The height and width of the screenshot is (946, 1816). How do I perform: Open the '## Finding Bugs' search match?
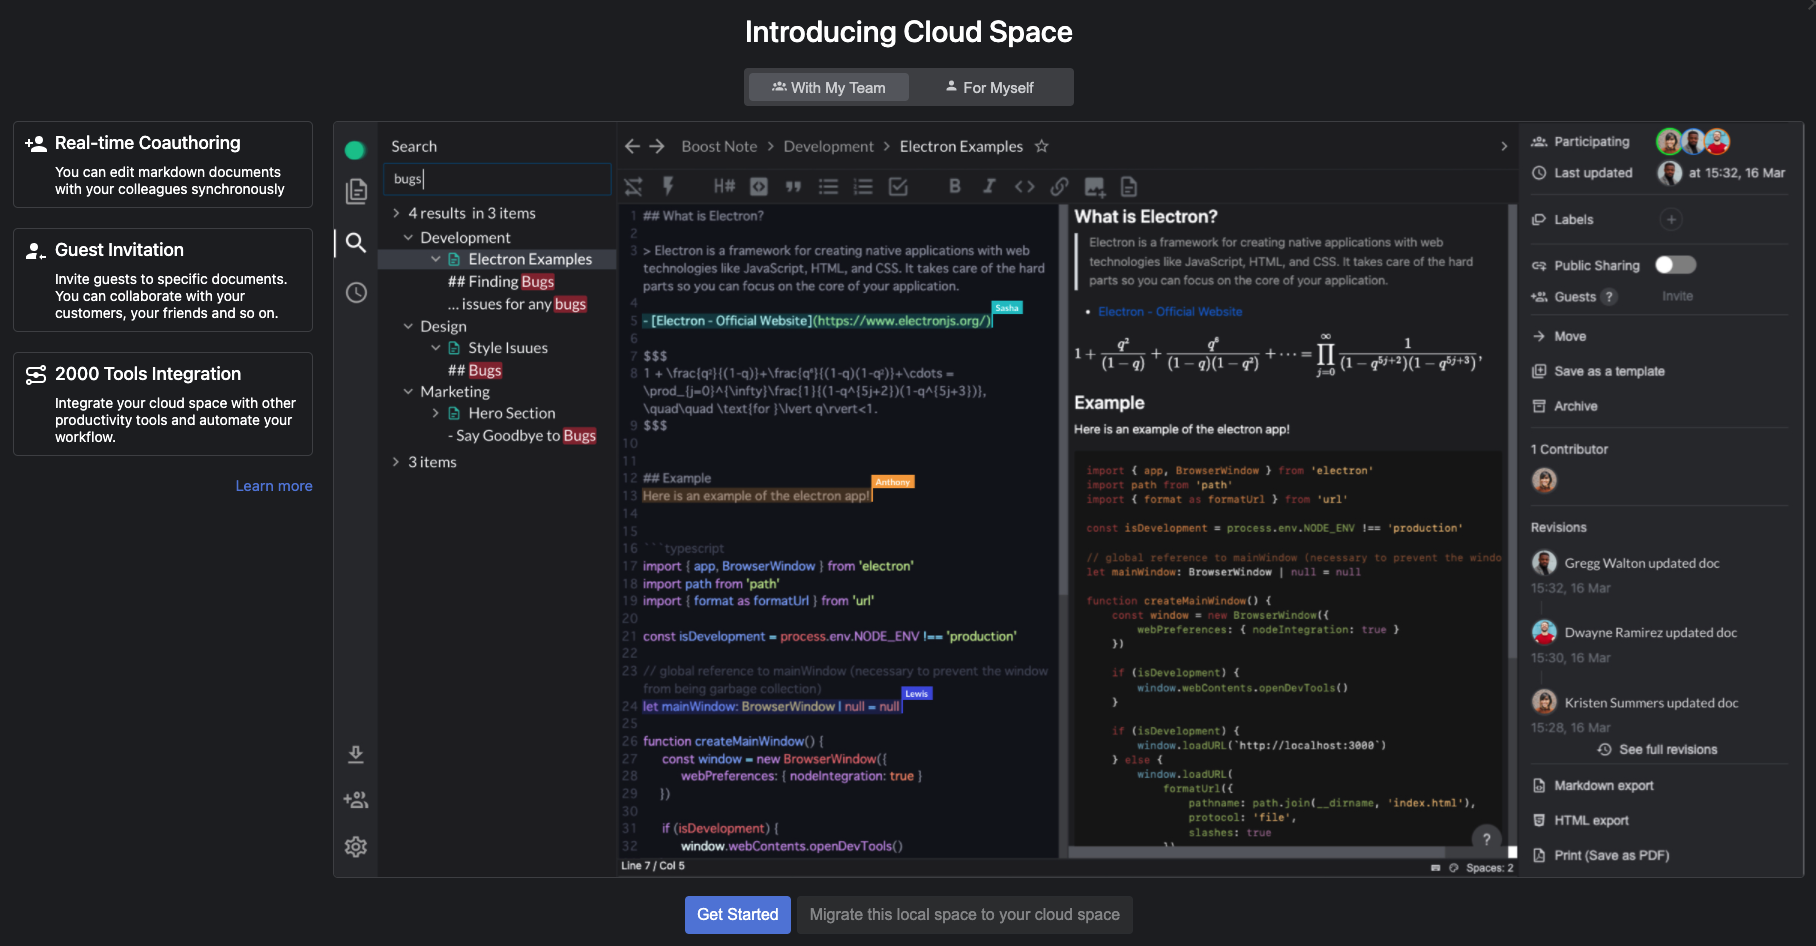click(501, 282)
